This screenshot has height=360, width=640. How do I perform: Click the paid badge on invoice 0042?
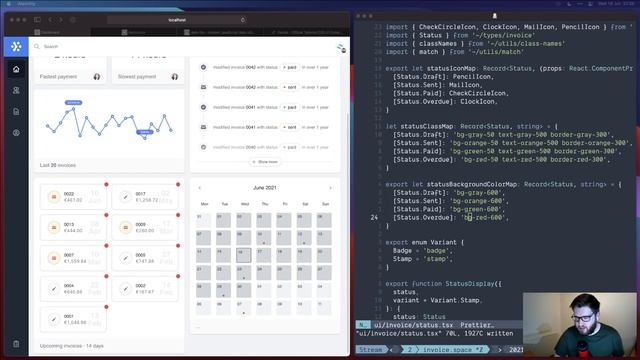(x=290, y=67)
